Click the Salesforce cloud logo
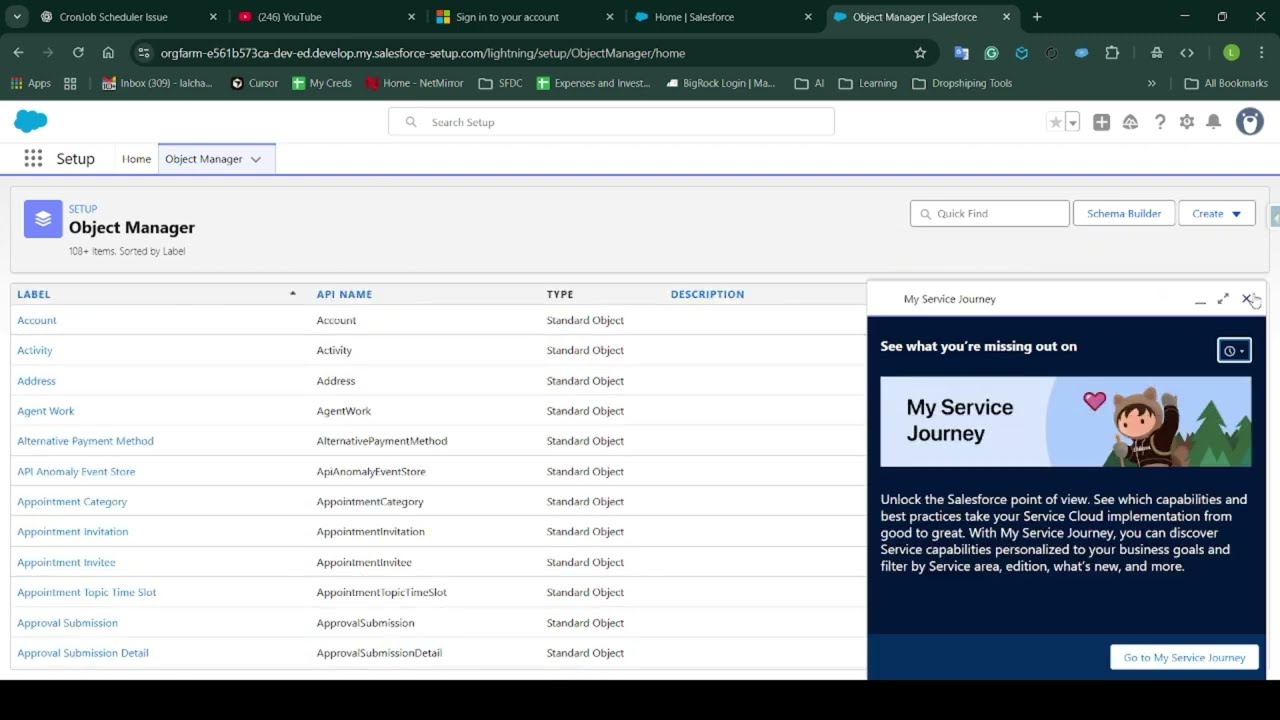1280x720 pixels. tap(31, 121)
